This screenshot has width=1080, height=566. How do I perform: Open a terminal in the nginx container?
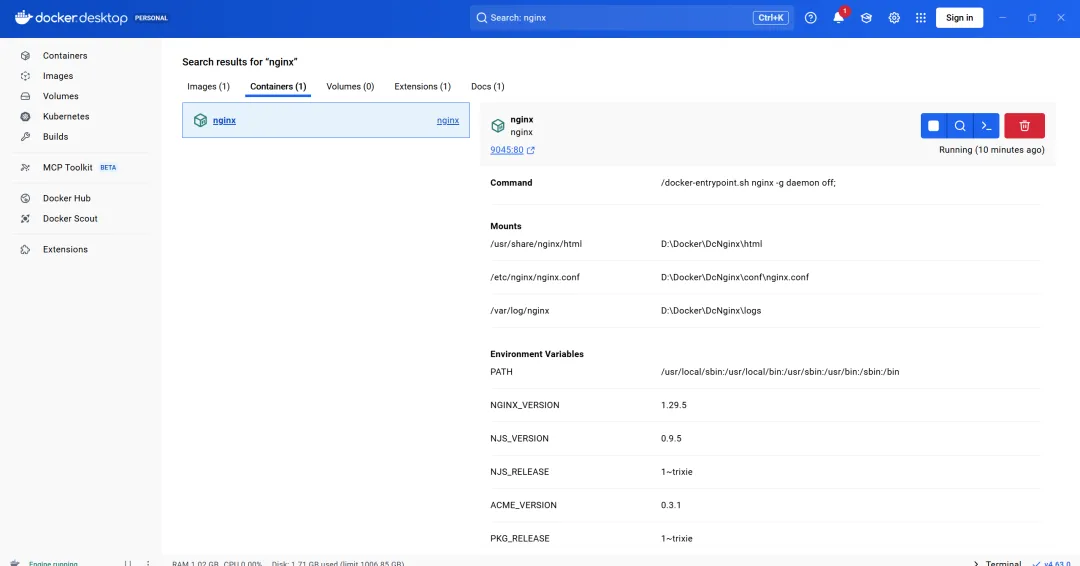[986, 126]
